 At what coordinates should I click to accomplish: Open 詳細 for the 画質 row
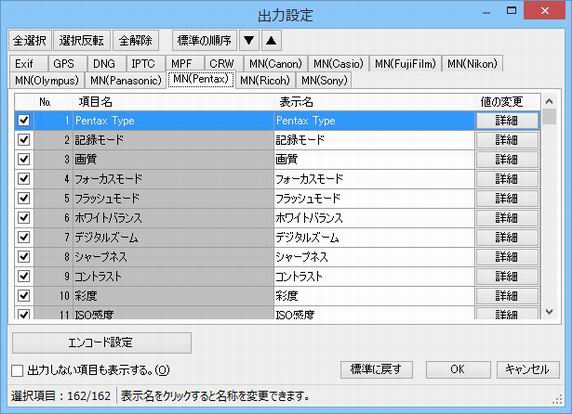coord(507,159)
